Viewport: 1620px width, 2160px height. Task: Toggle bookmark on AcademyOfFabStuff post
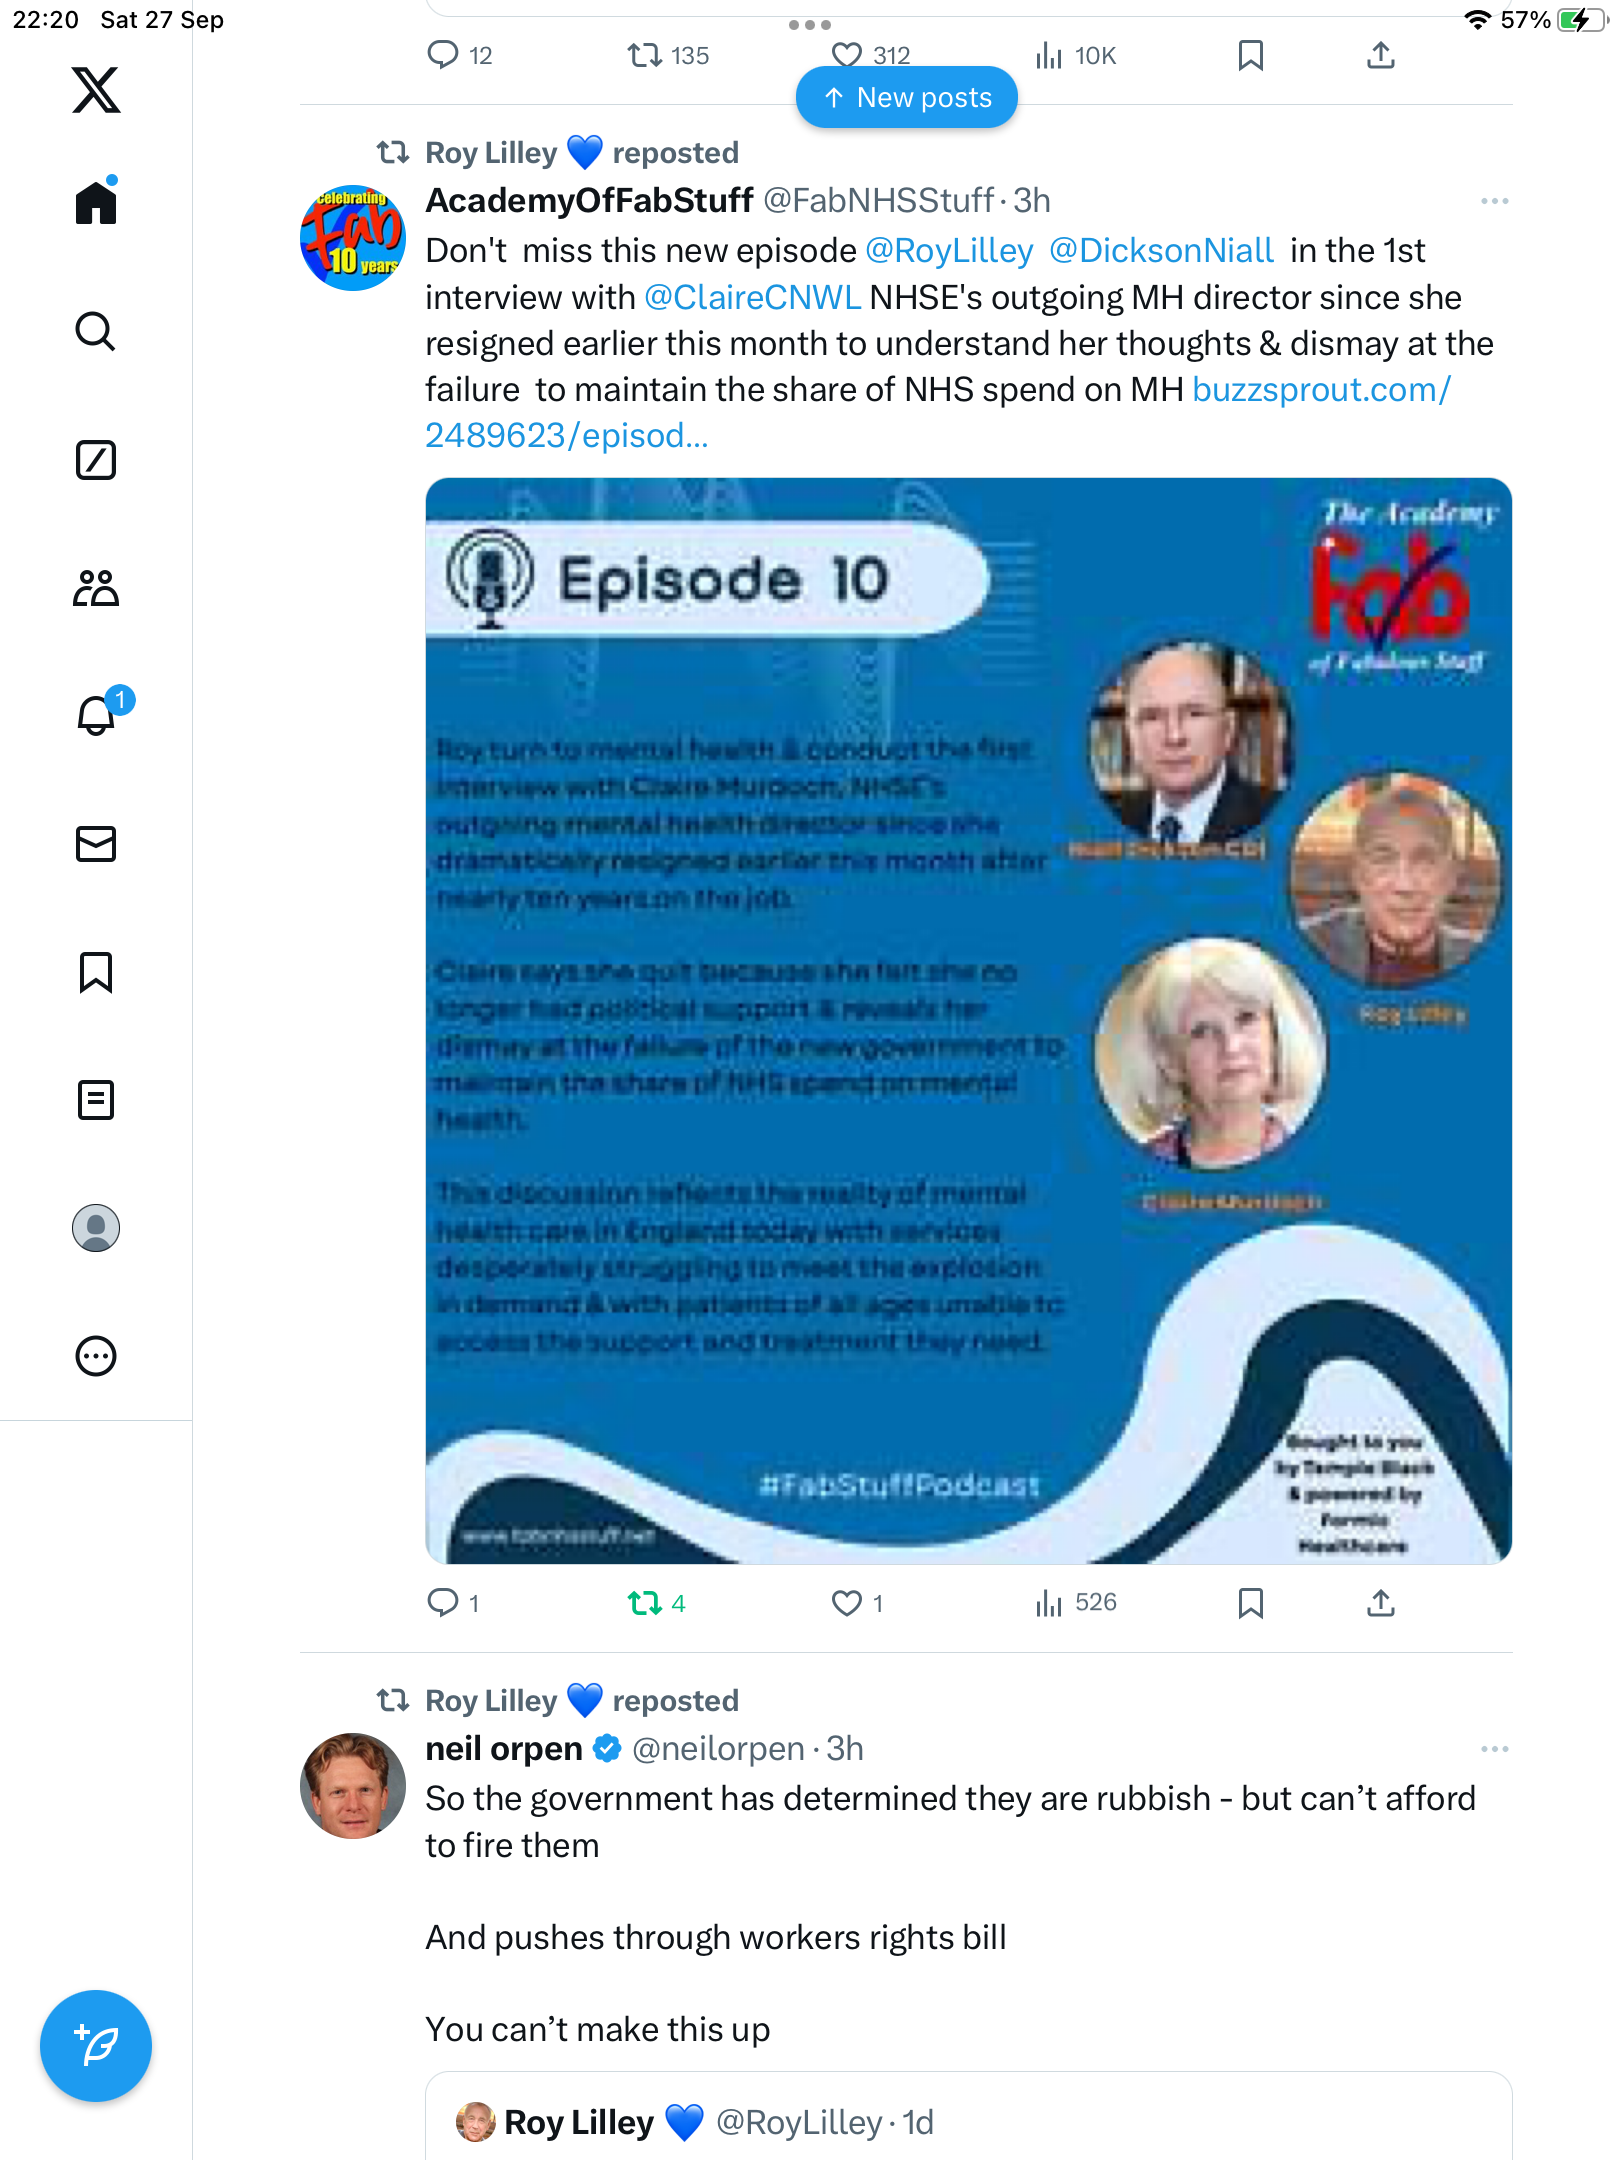coord(1250,1603)
